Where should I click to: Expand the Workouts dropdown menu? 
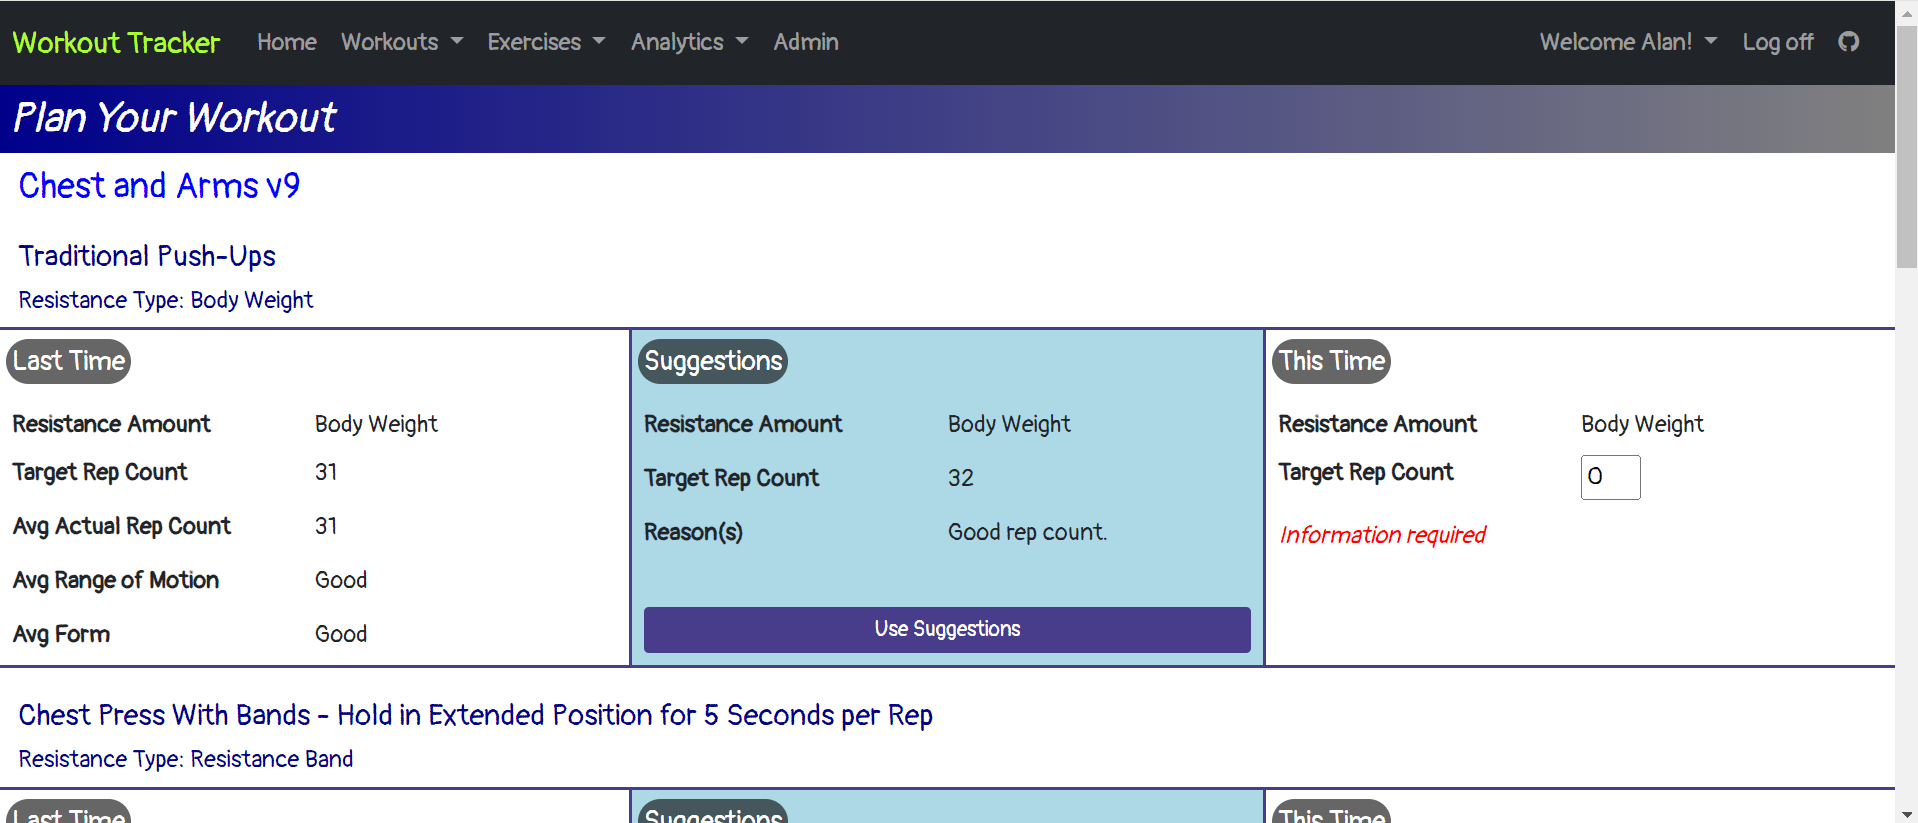tap(402, 42)
